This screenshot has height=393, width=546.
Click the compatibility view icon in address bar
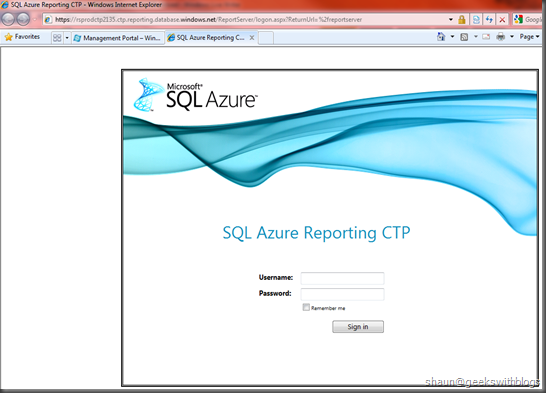pyautogui.click(x=476, y=20)
